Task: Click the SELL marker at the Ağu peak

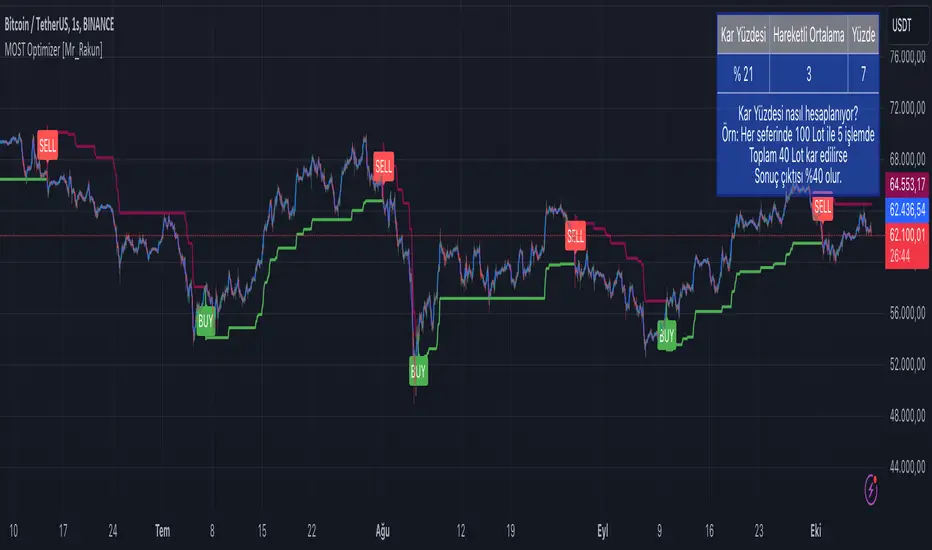Action: (x=383, y=166)
